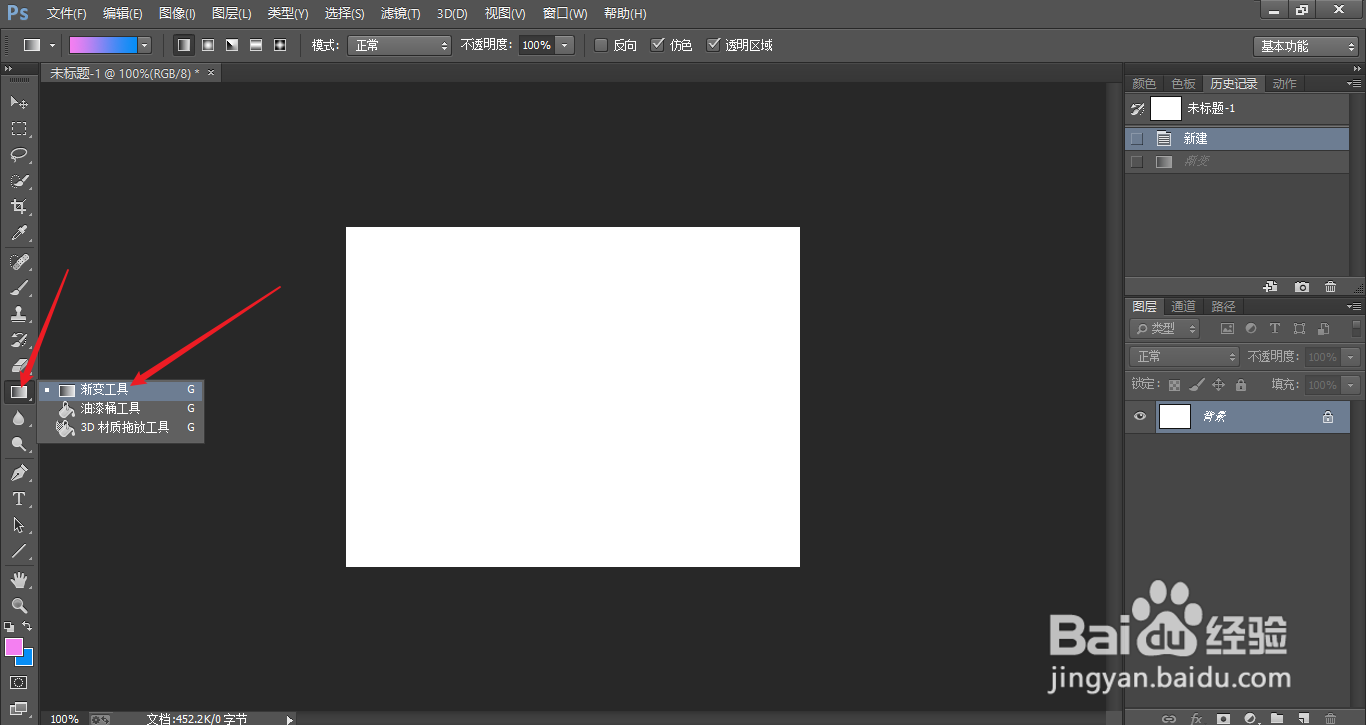1366x725 pixels.
Task: Click Quick Mask mode icon
Action: tap(19, 682)
